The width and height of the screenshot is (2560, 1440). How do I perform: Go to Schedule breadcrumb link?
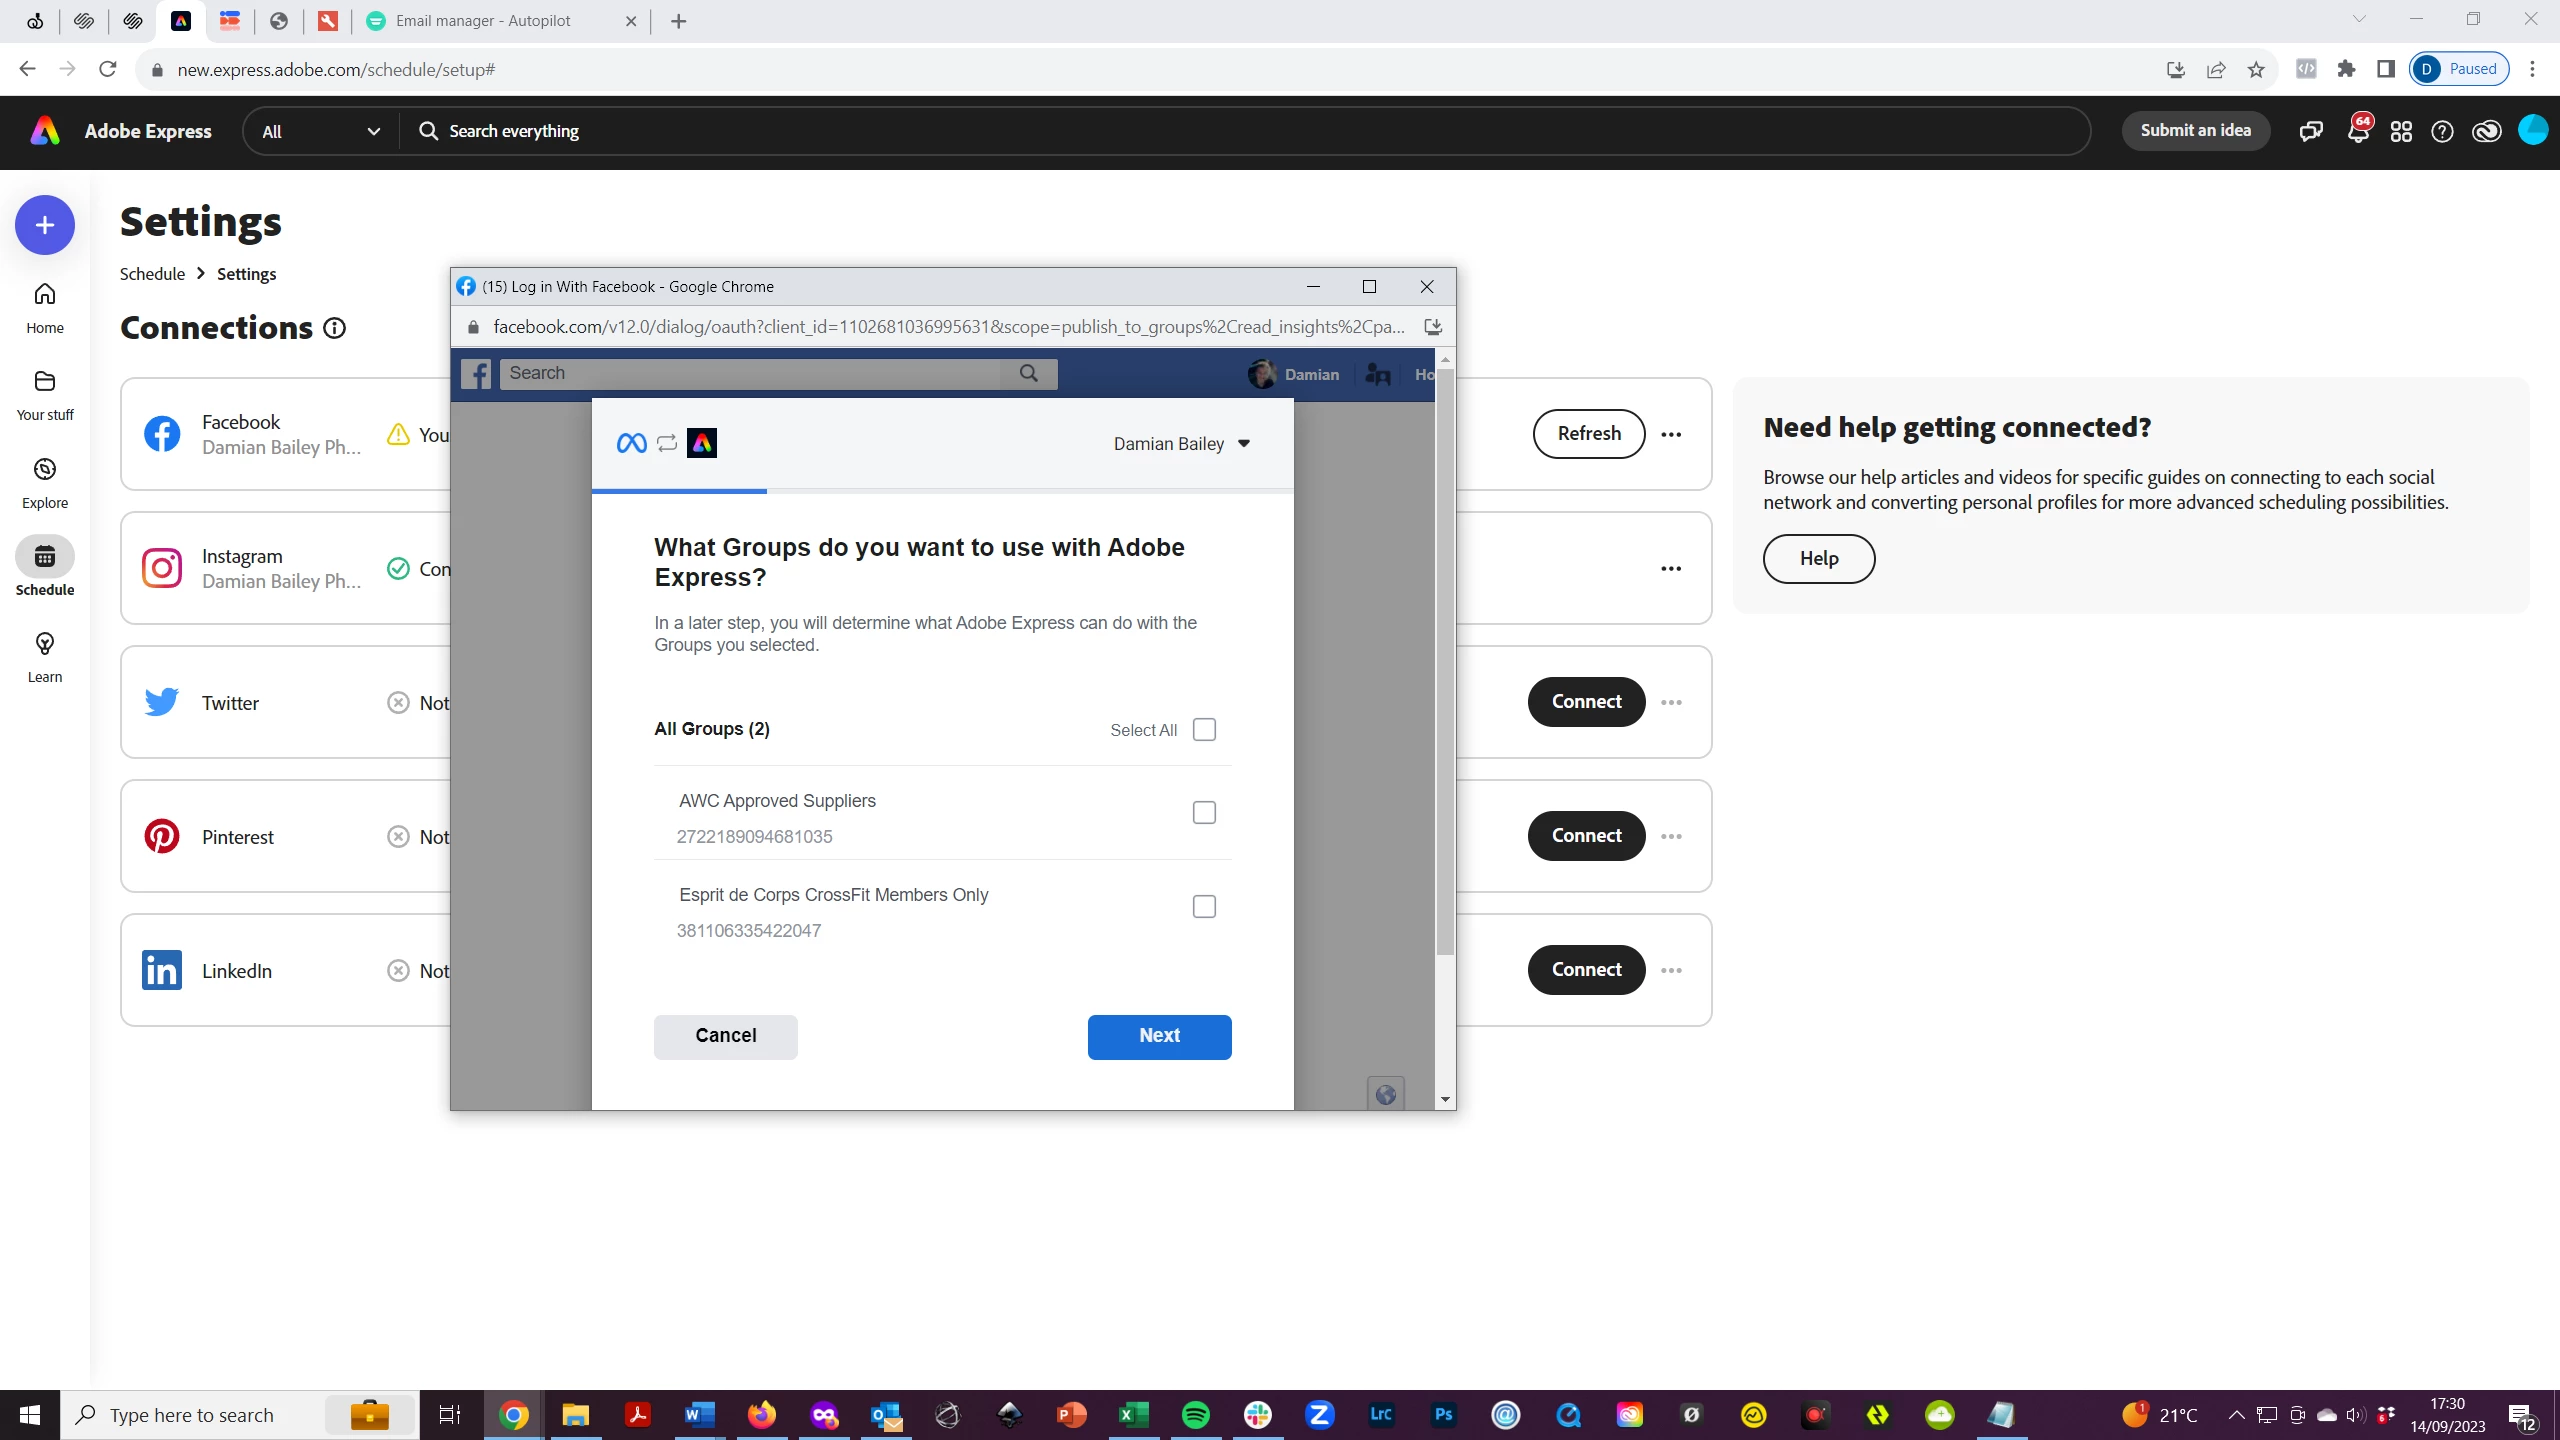(152, 274)
